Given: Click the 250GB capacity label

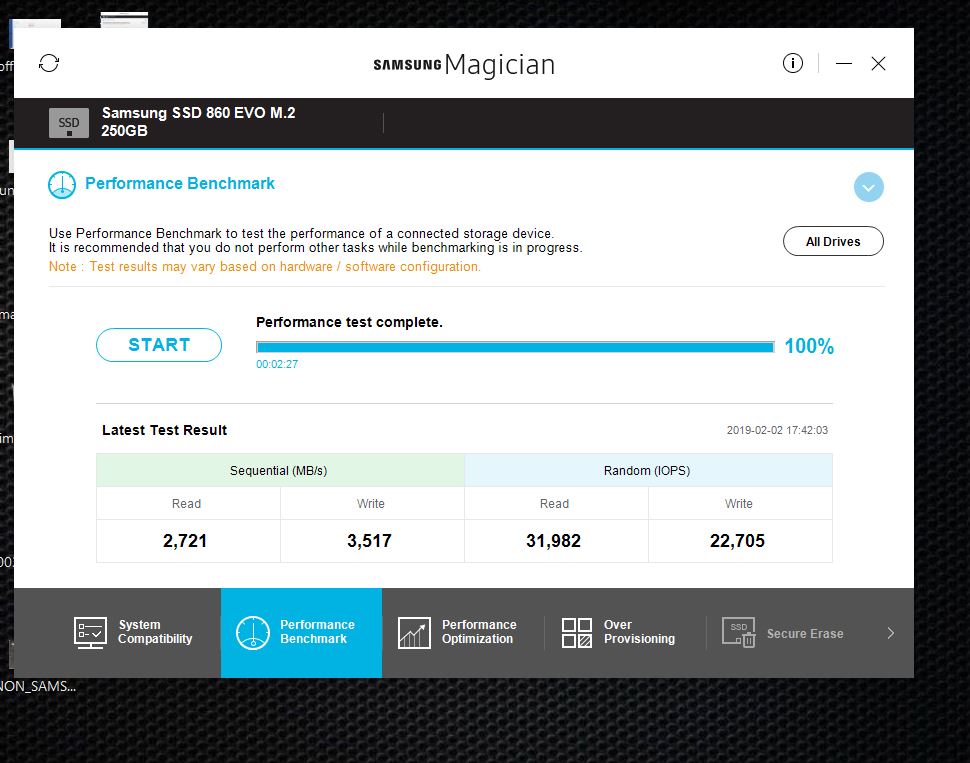Looking at the screenshot, I should pos(124,131).
